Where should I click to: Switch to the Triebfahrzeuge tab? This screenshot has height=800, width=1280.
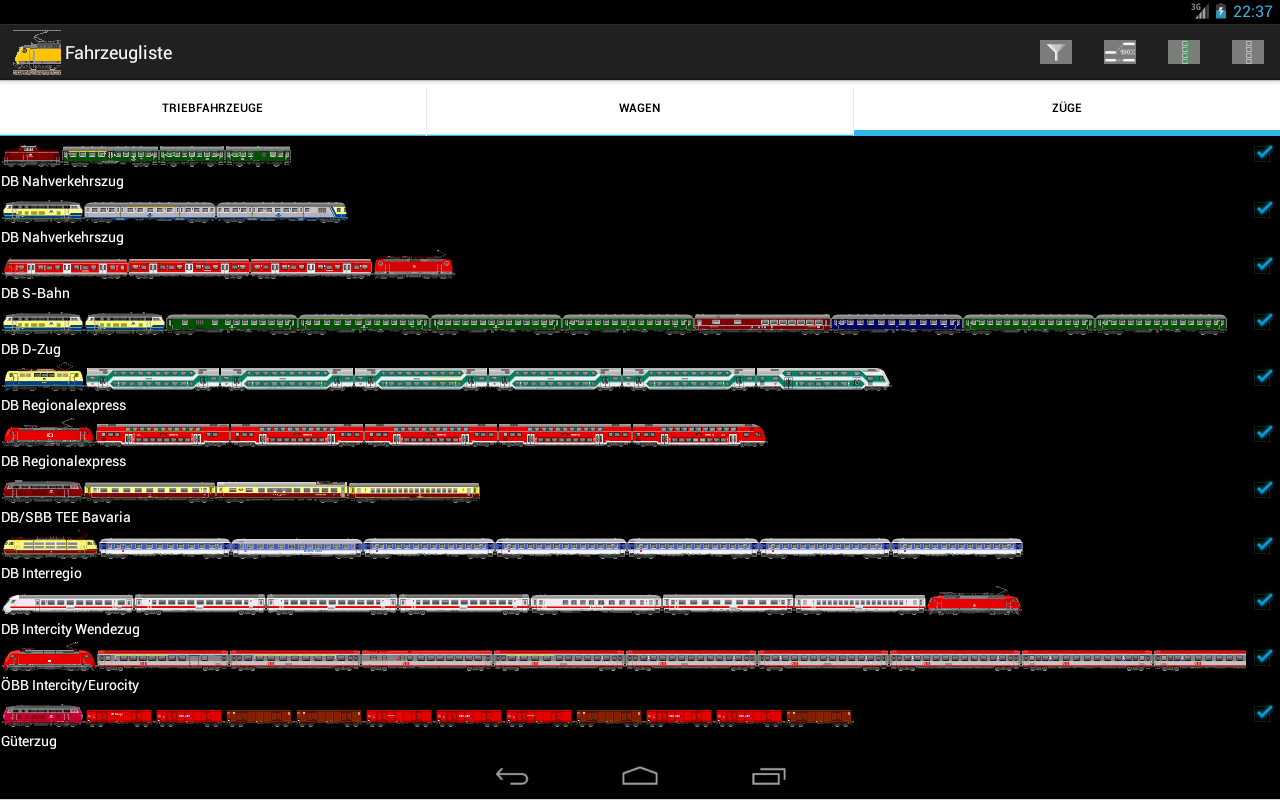click(213, 108)
